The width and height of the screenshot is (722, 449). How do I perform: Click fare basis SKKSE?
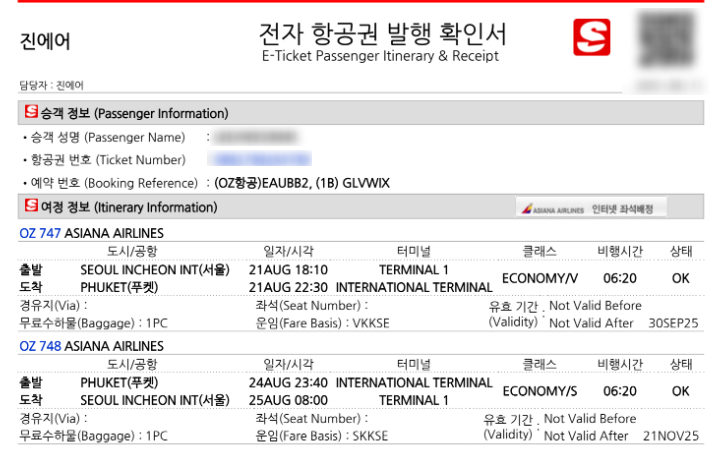click(x=370, y=436)
